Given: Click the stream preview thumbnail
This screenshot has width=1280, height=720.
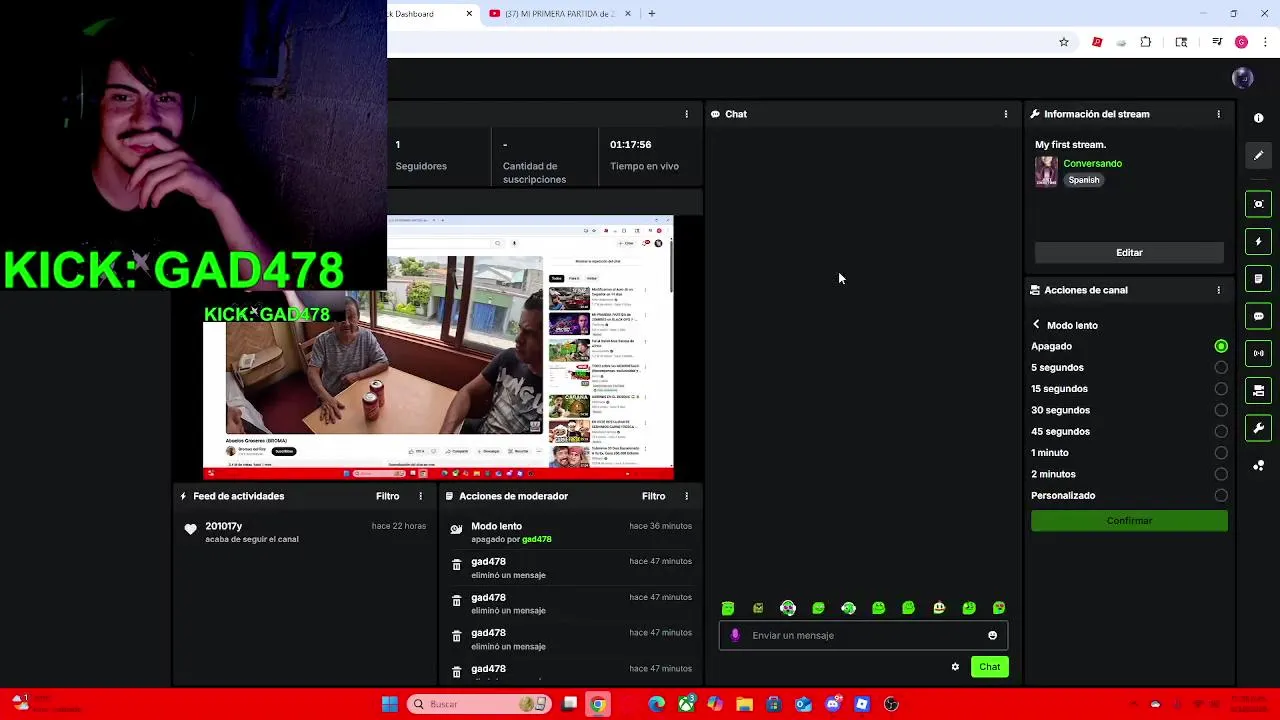Looking at the screenshot, I should point(438,348).
